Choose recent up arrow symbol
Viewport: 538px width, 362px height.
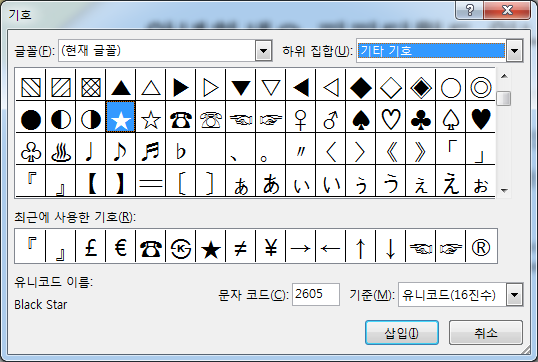361,247
